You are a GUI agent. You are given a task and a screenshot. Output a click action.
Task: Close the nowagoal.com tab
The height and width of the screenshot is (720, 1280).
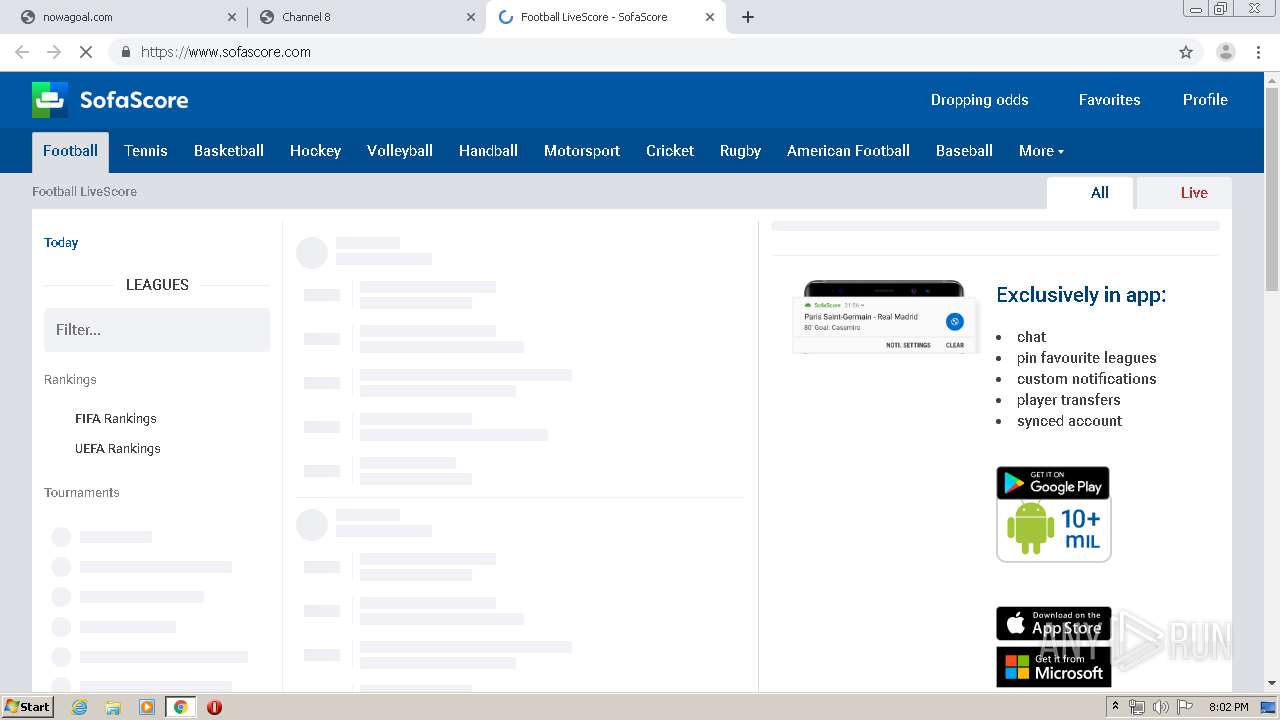[232, 17]
